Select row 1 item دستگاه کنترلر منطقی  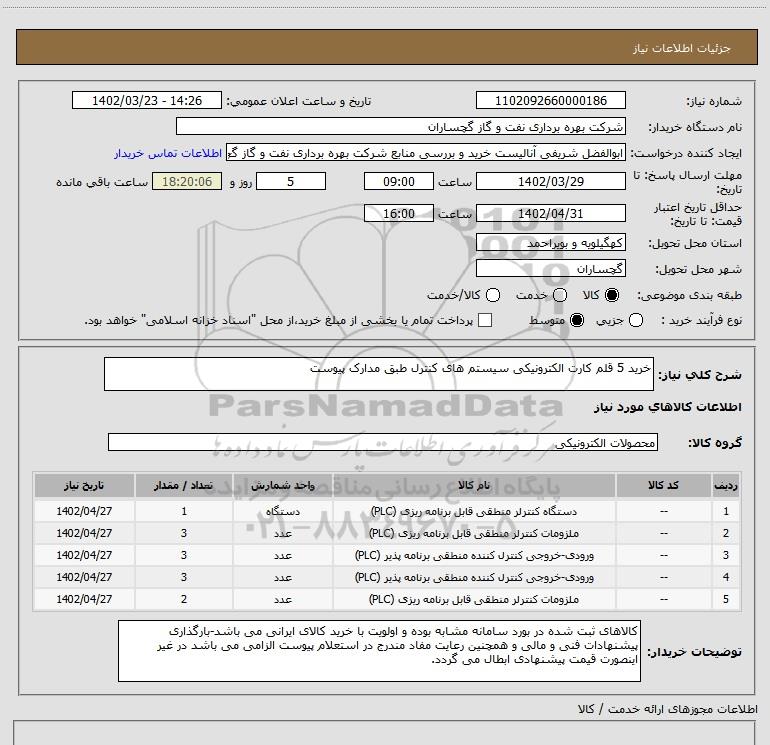(x=474, y=511)
